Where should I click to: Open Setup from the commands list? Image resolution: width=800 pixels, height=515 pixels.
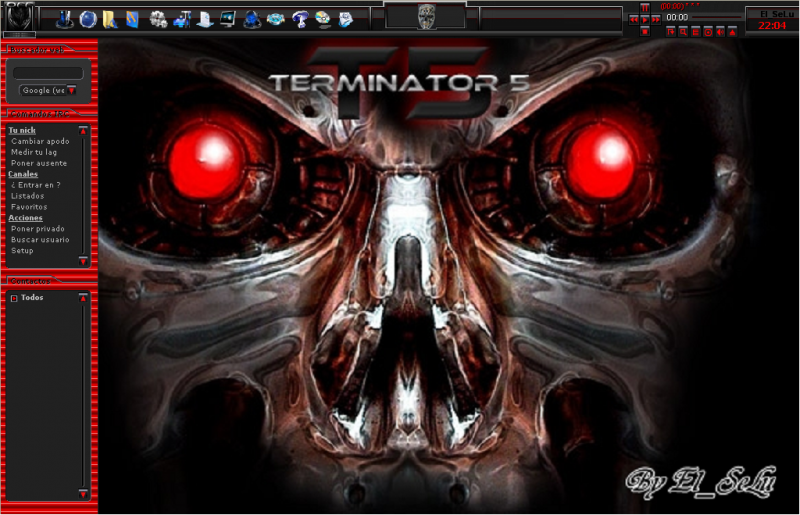pyautogui.click(x=22, y=251)
